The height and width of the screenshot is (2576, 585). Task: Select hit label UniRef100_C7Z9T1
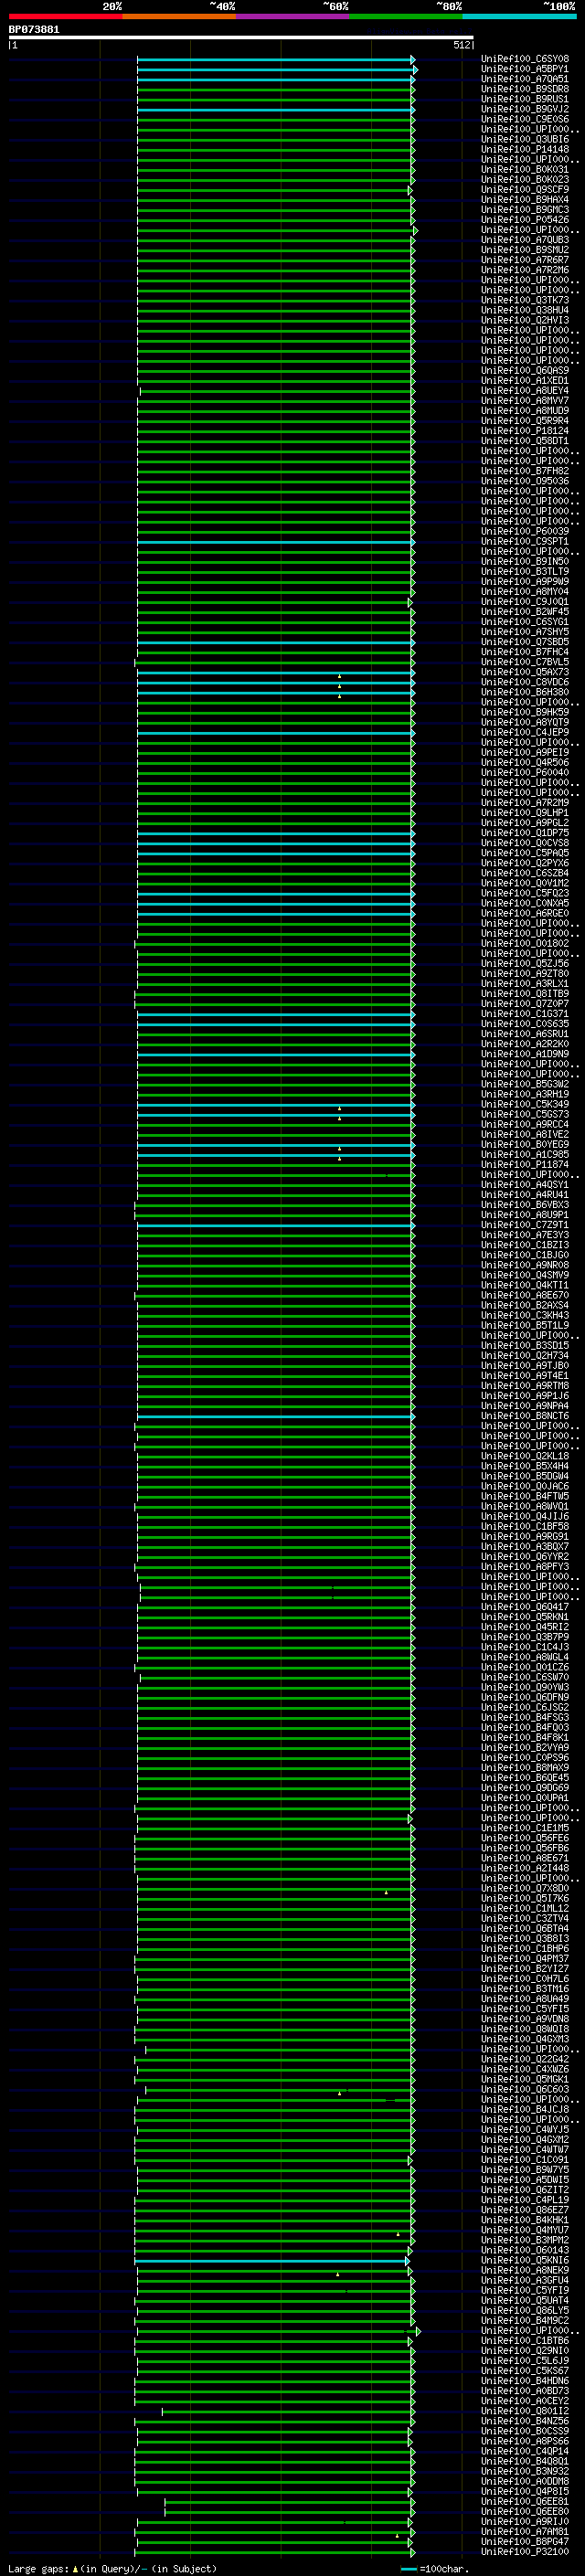[x=525, y=1225]
